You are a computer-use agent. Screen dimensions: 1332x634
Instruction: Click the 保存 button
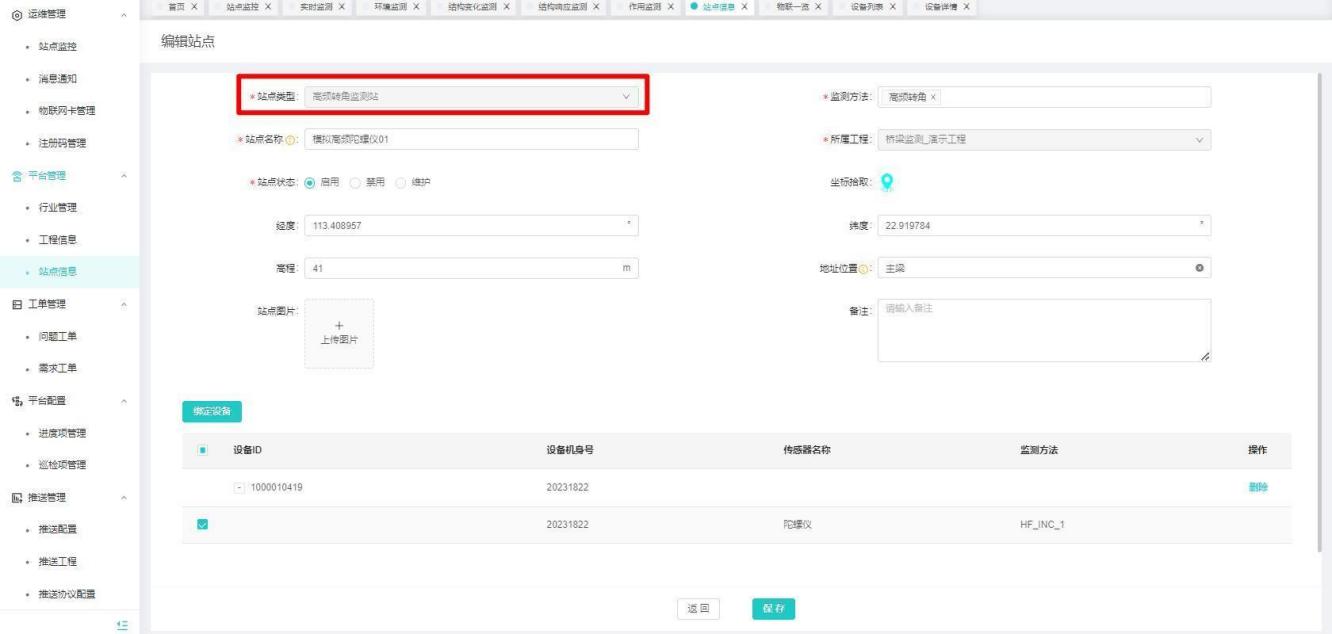pyautogui.click(x=773, y=608)
